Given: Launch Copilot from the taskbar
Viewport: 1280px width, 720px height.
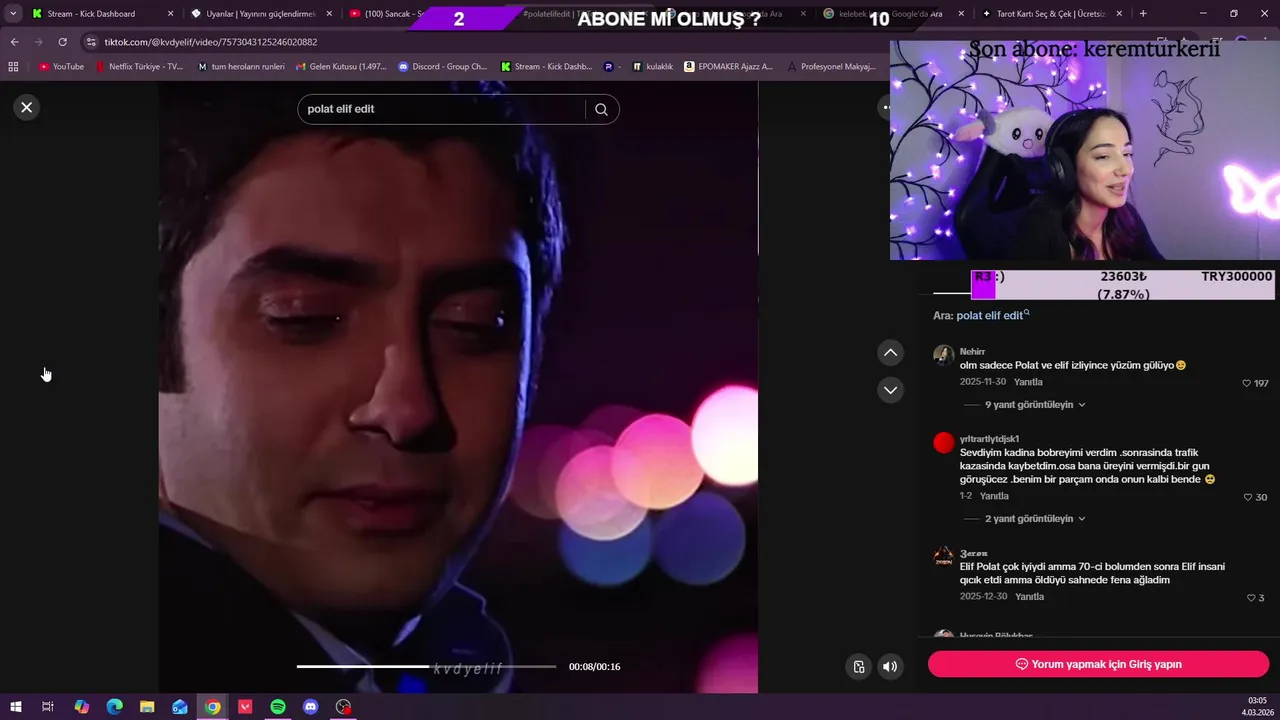Looking at the screenshot, I should 82,707.
